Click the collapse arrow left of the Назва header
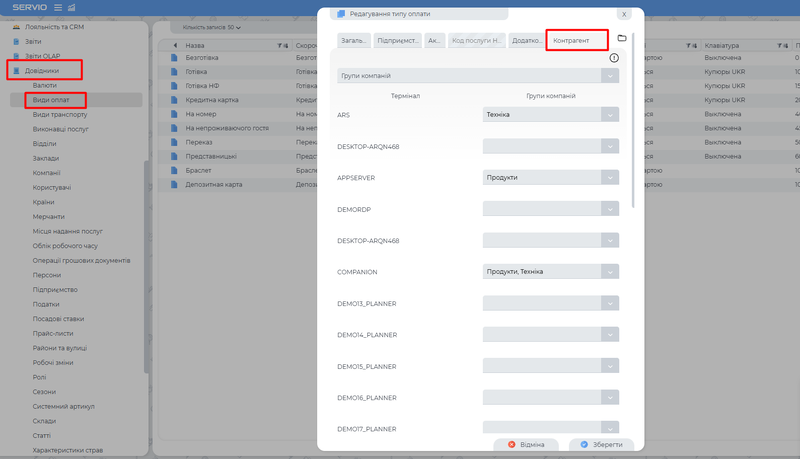 (176, 46)
